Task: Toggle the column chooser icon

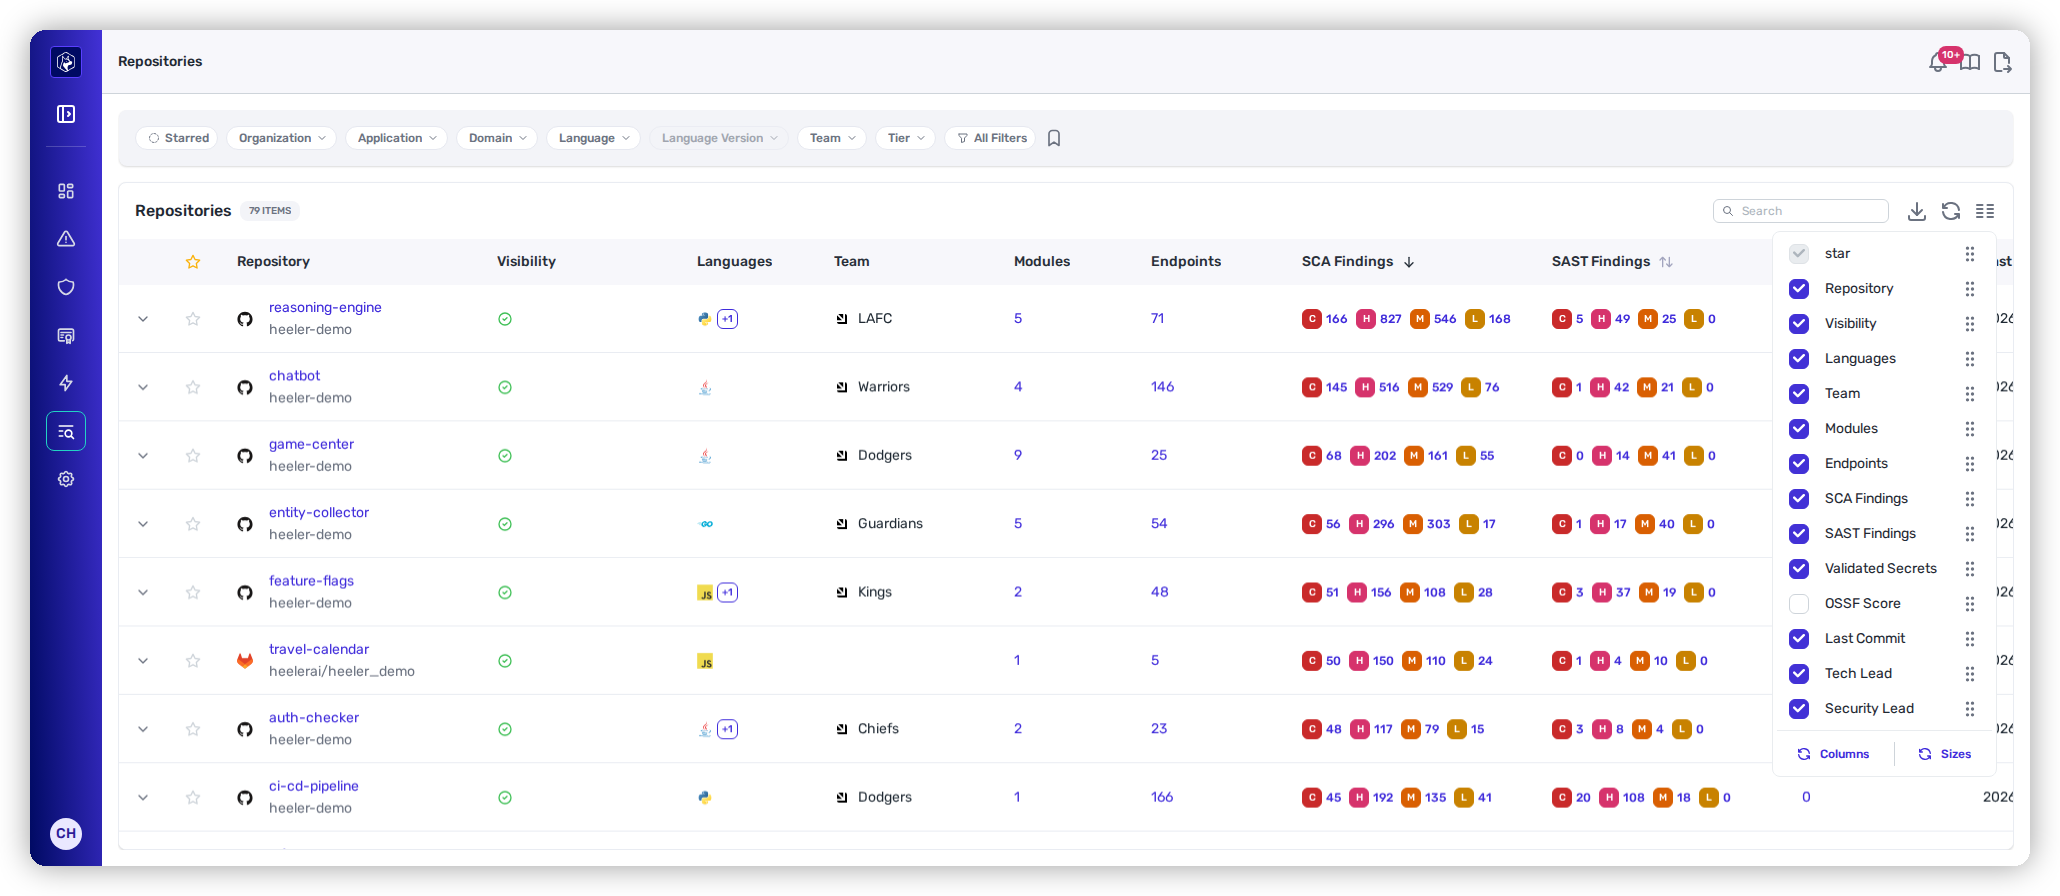Action: [1985, 211]
